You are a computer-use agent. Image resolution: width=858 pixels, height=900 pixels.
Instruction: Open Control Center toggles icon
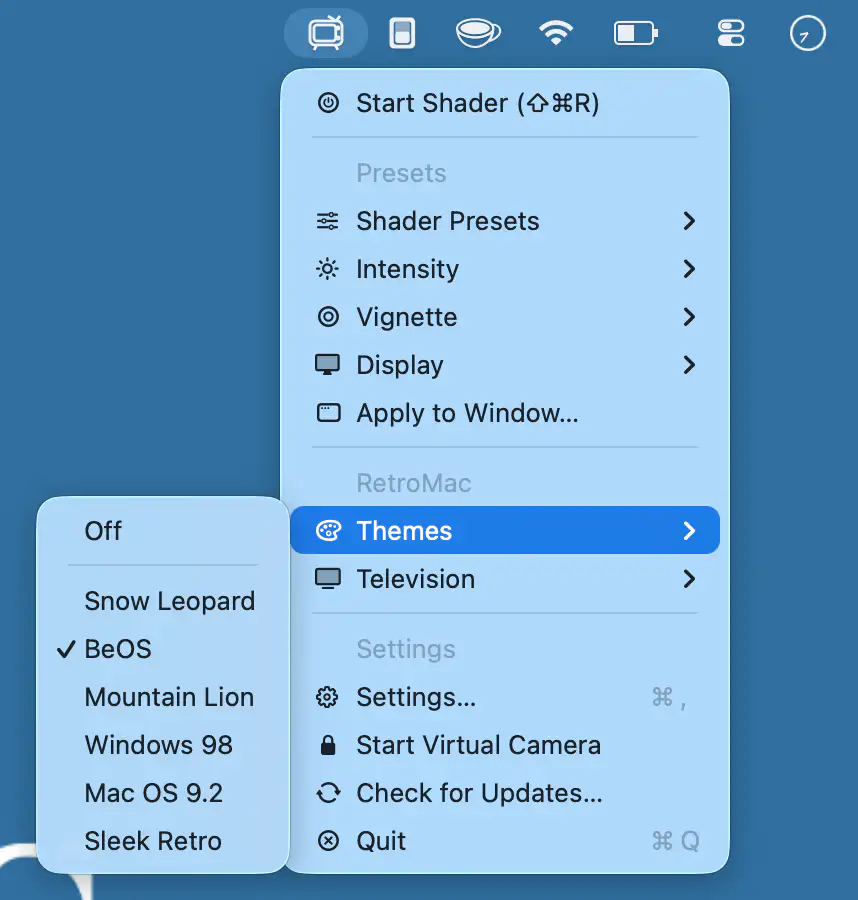point(731,33)
